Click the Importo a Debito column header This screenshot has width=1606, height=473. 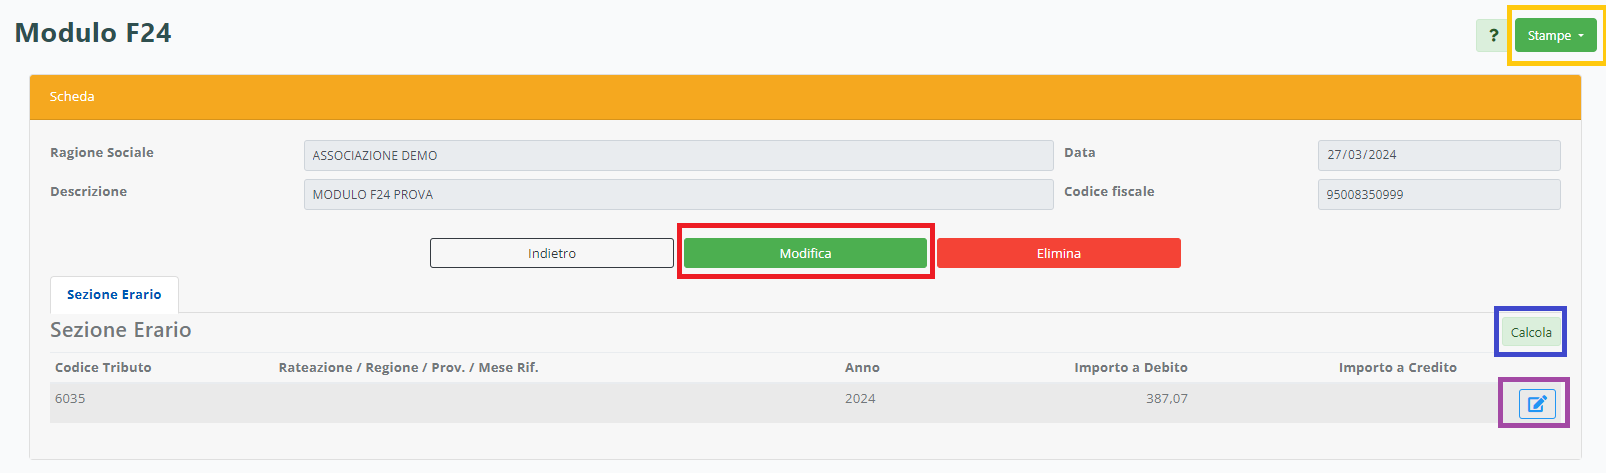[1130, 367]
